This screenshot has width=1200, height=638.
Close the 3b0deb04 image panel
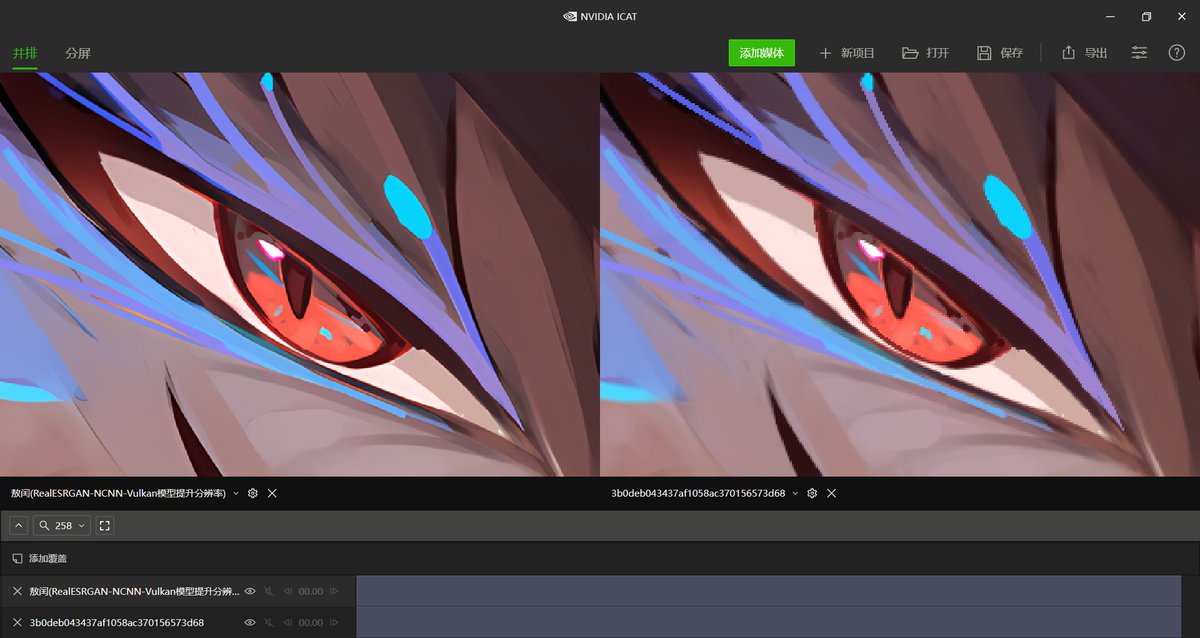831,494
